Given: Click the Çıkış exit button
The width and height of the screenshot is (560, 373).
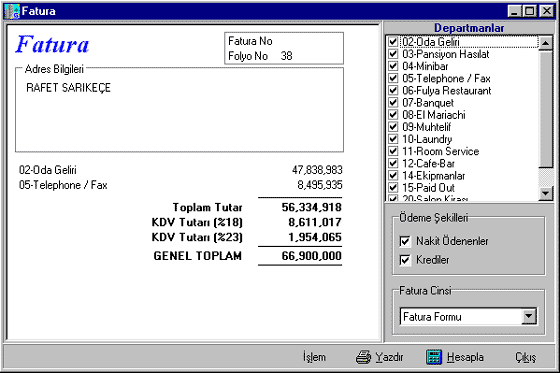Looking at the screenshot, I should click(526, 357).
